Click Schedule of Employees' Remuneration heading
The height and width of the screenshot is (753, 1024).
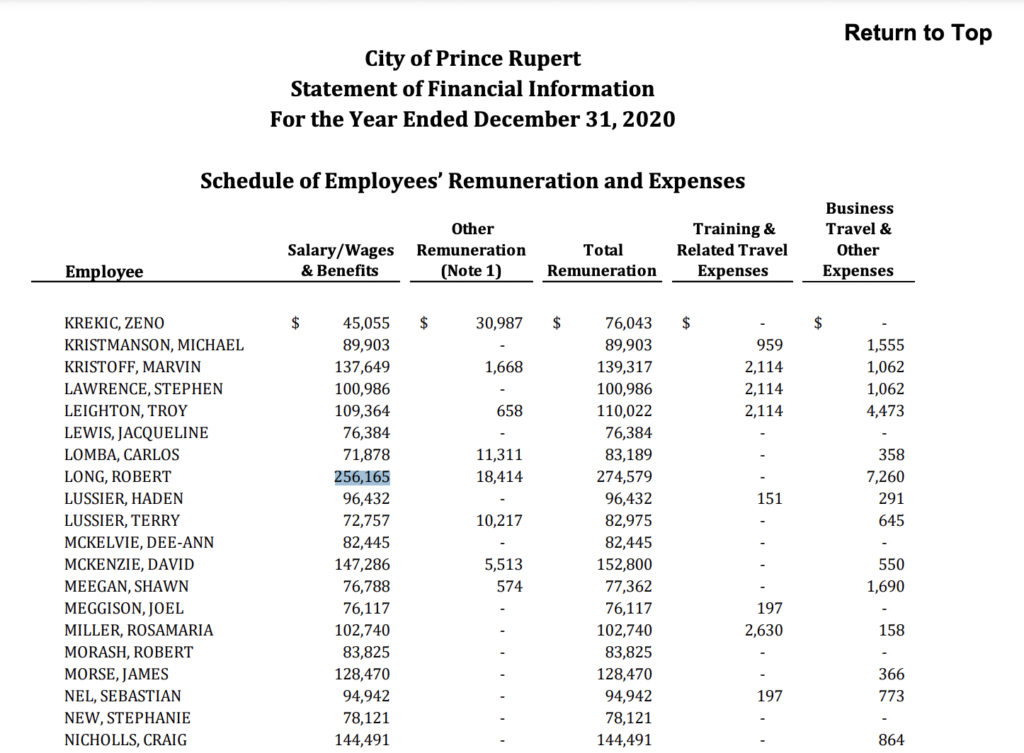click(473, 181)
